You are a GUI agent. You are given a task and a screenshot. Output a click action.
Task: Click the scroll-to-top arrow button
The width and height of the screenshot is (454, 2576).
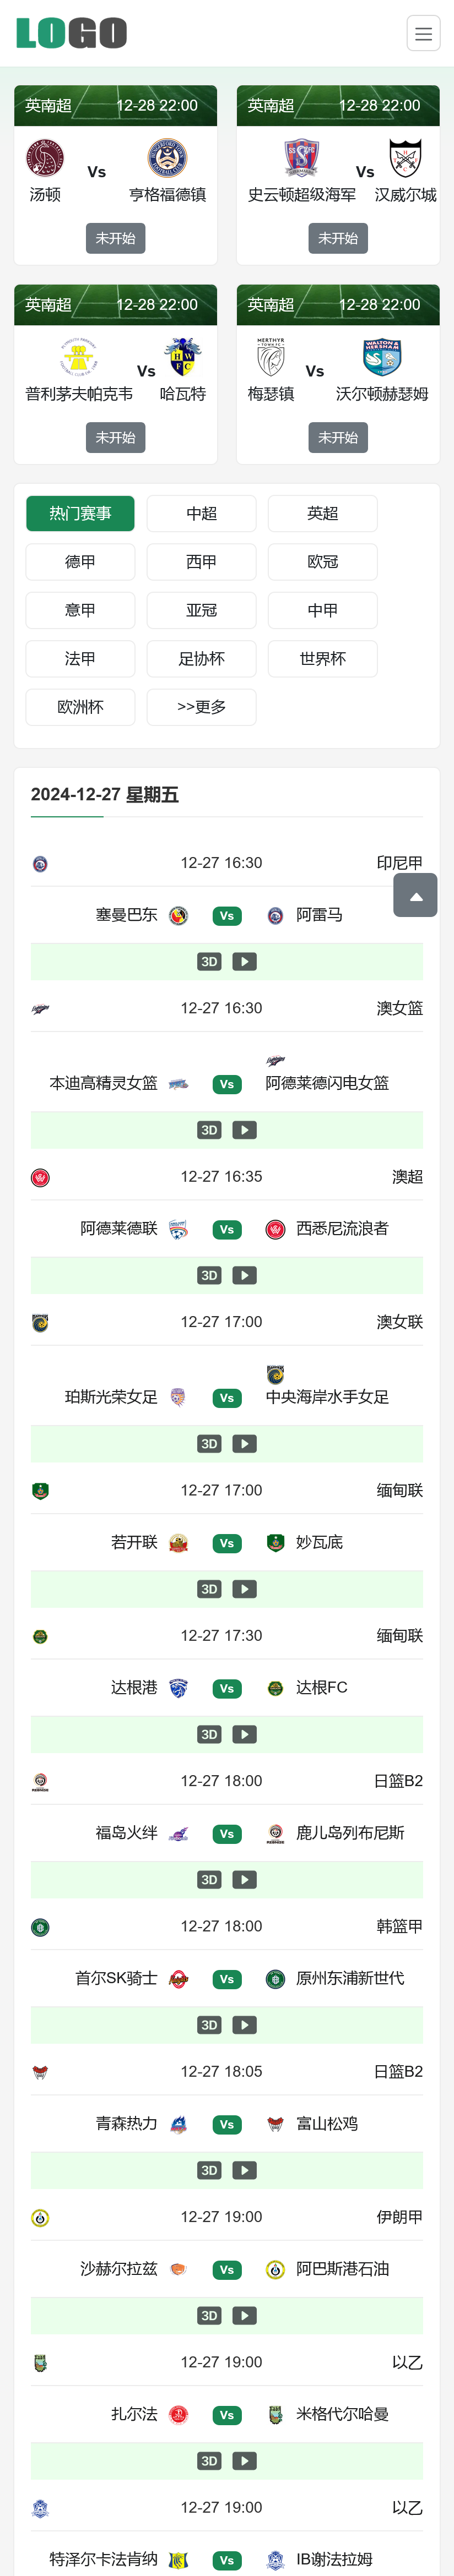tap(415, 895)
